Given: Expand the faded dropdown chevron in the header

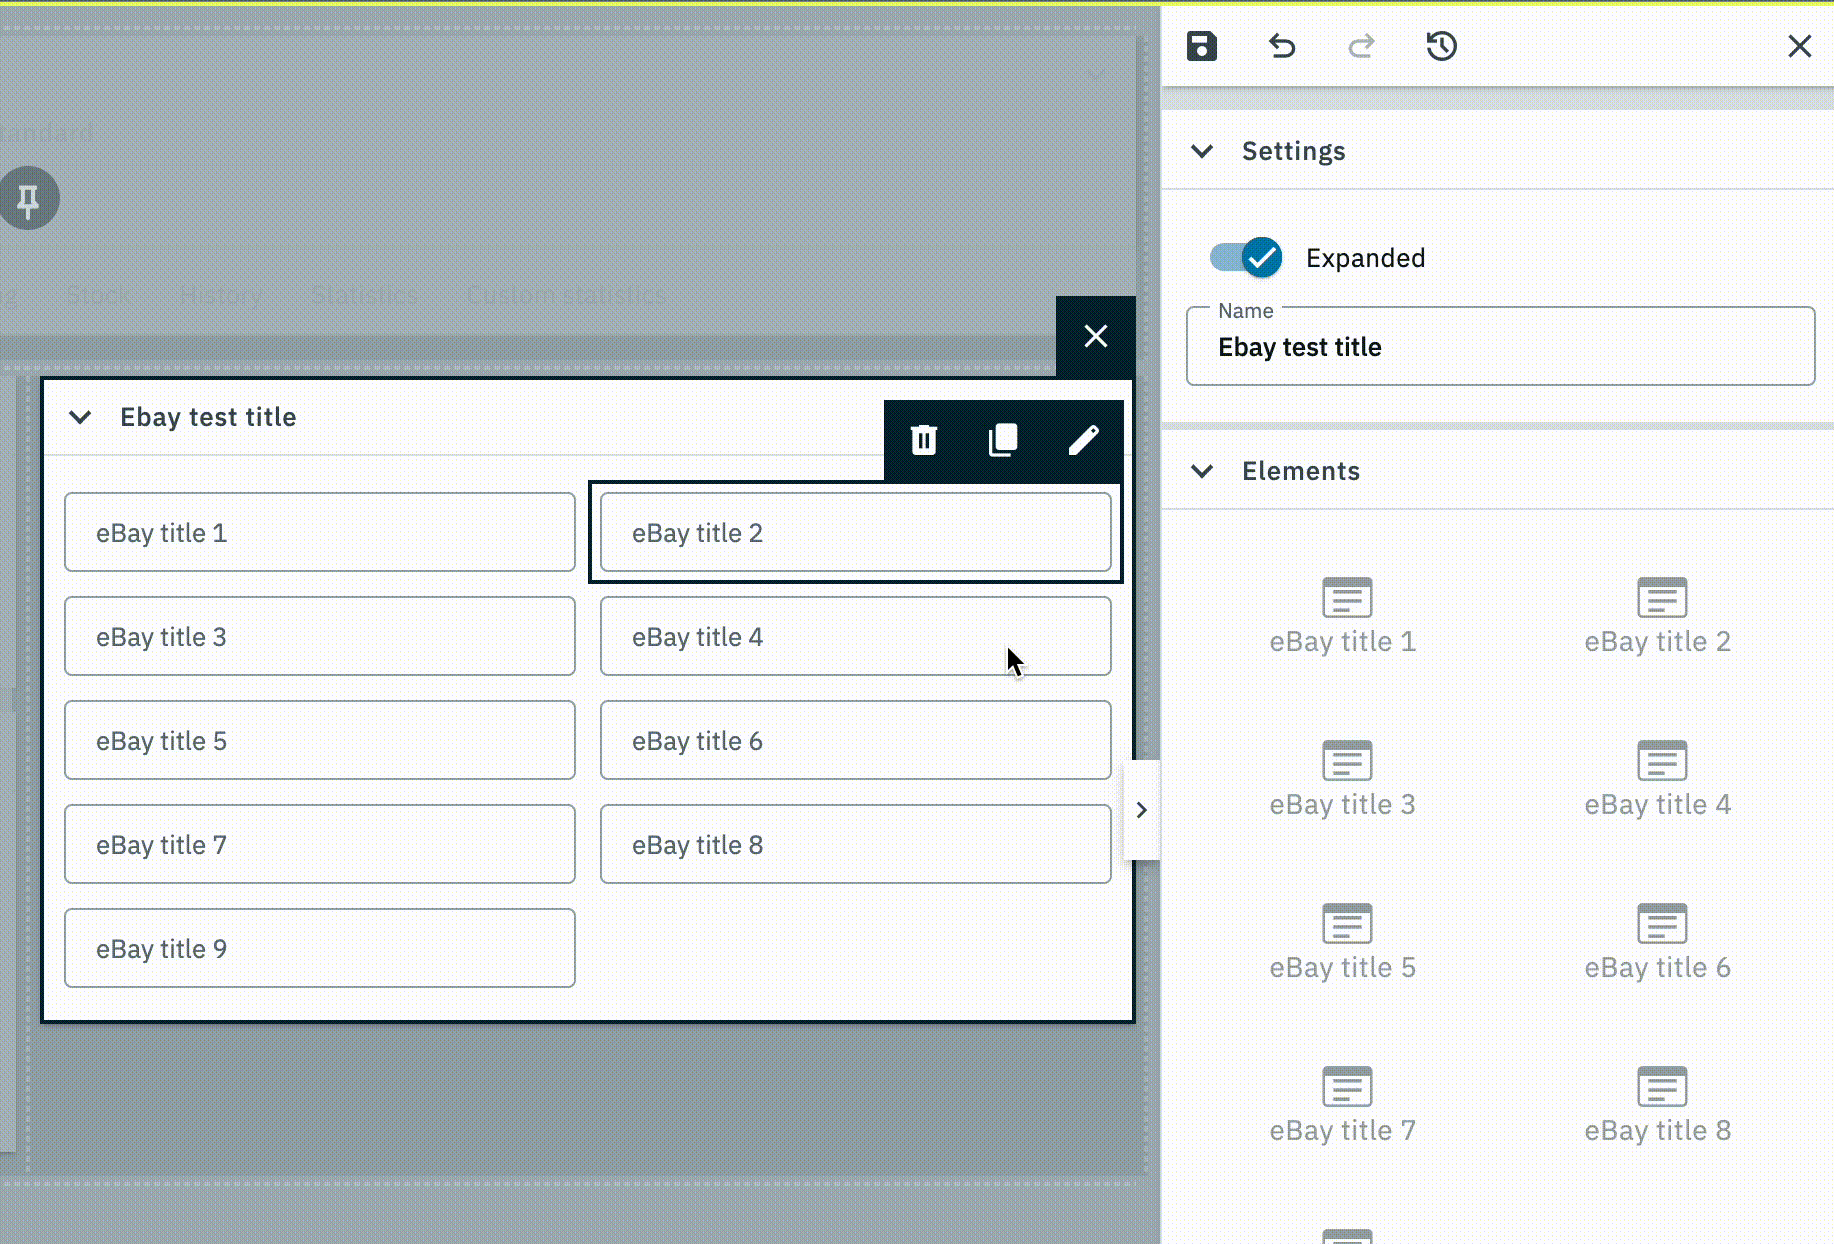Looking at the screenshot, I should pyautogui.click(x=1096, y=75).
